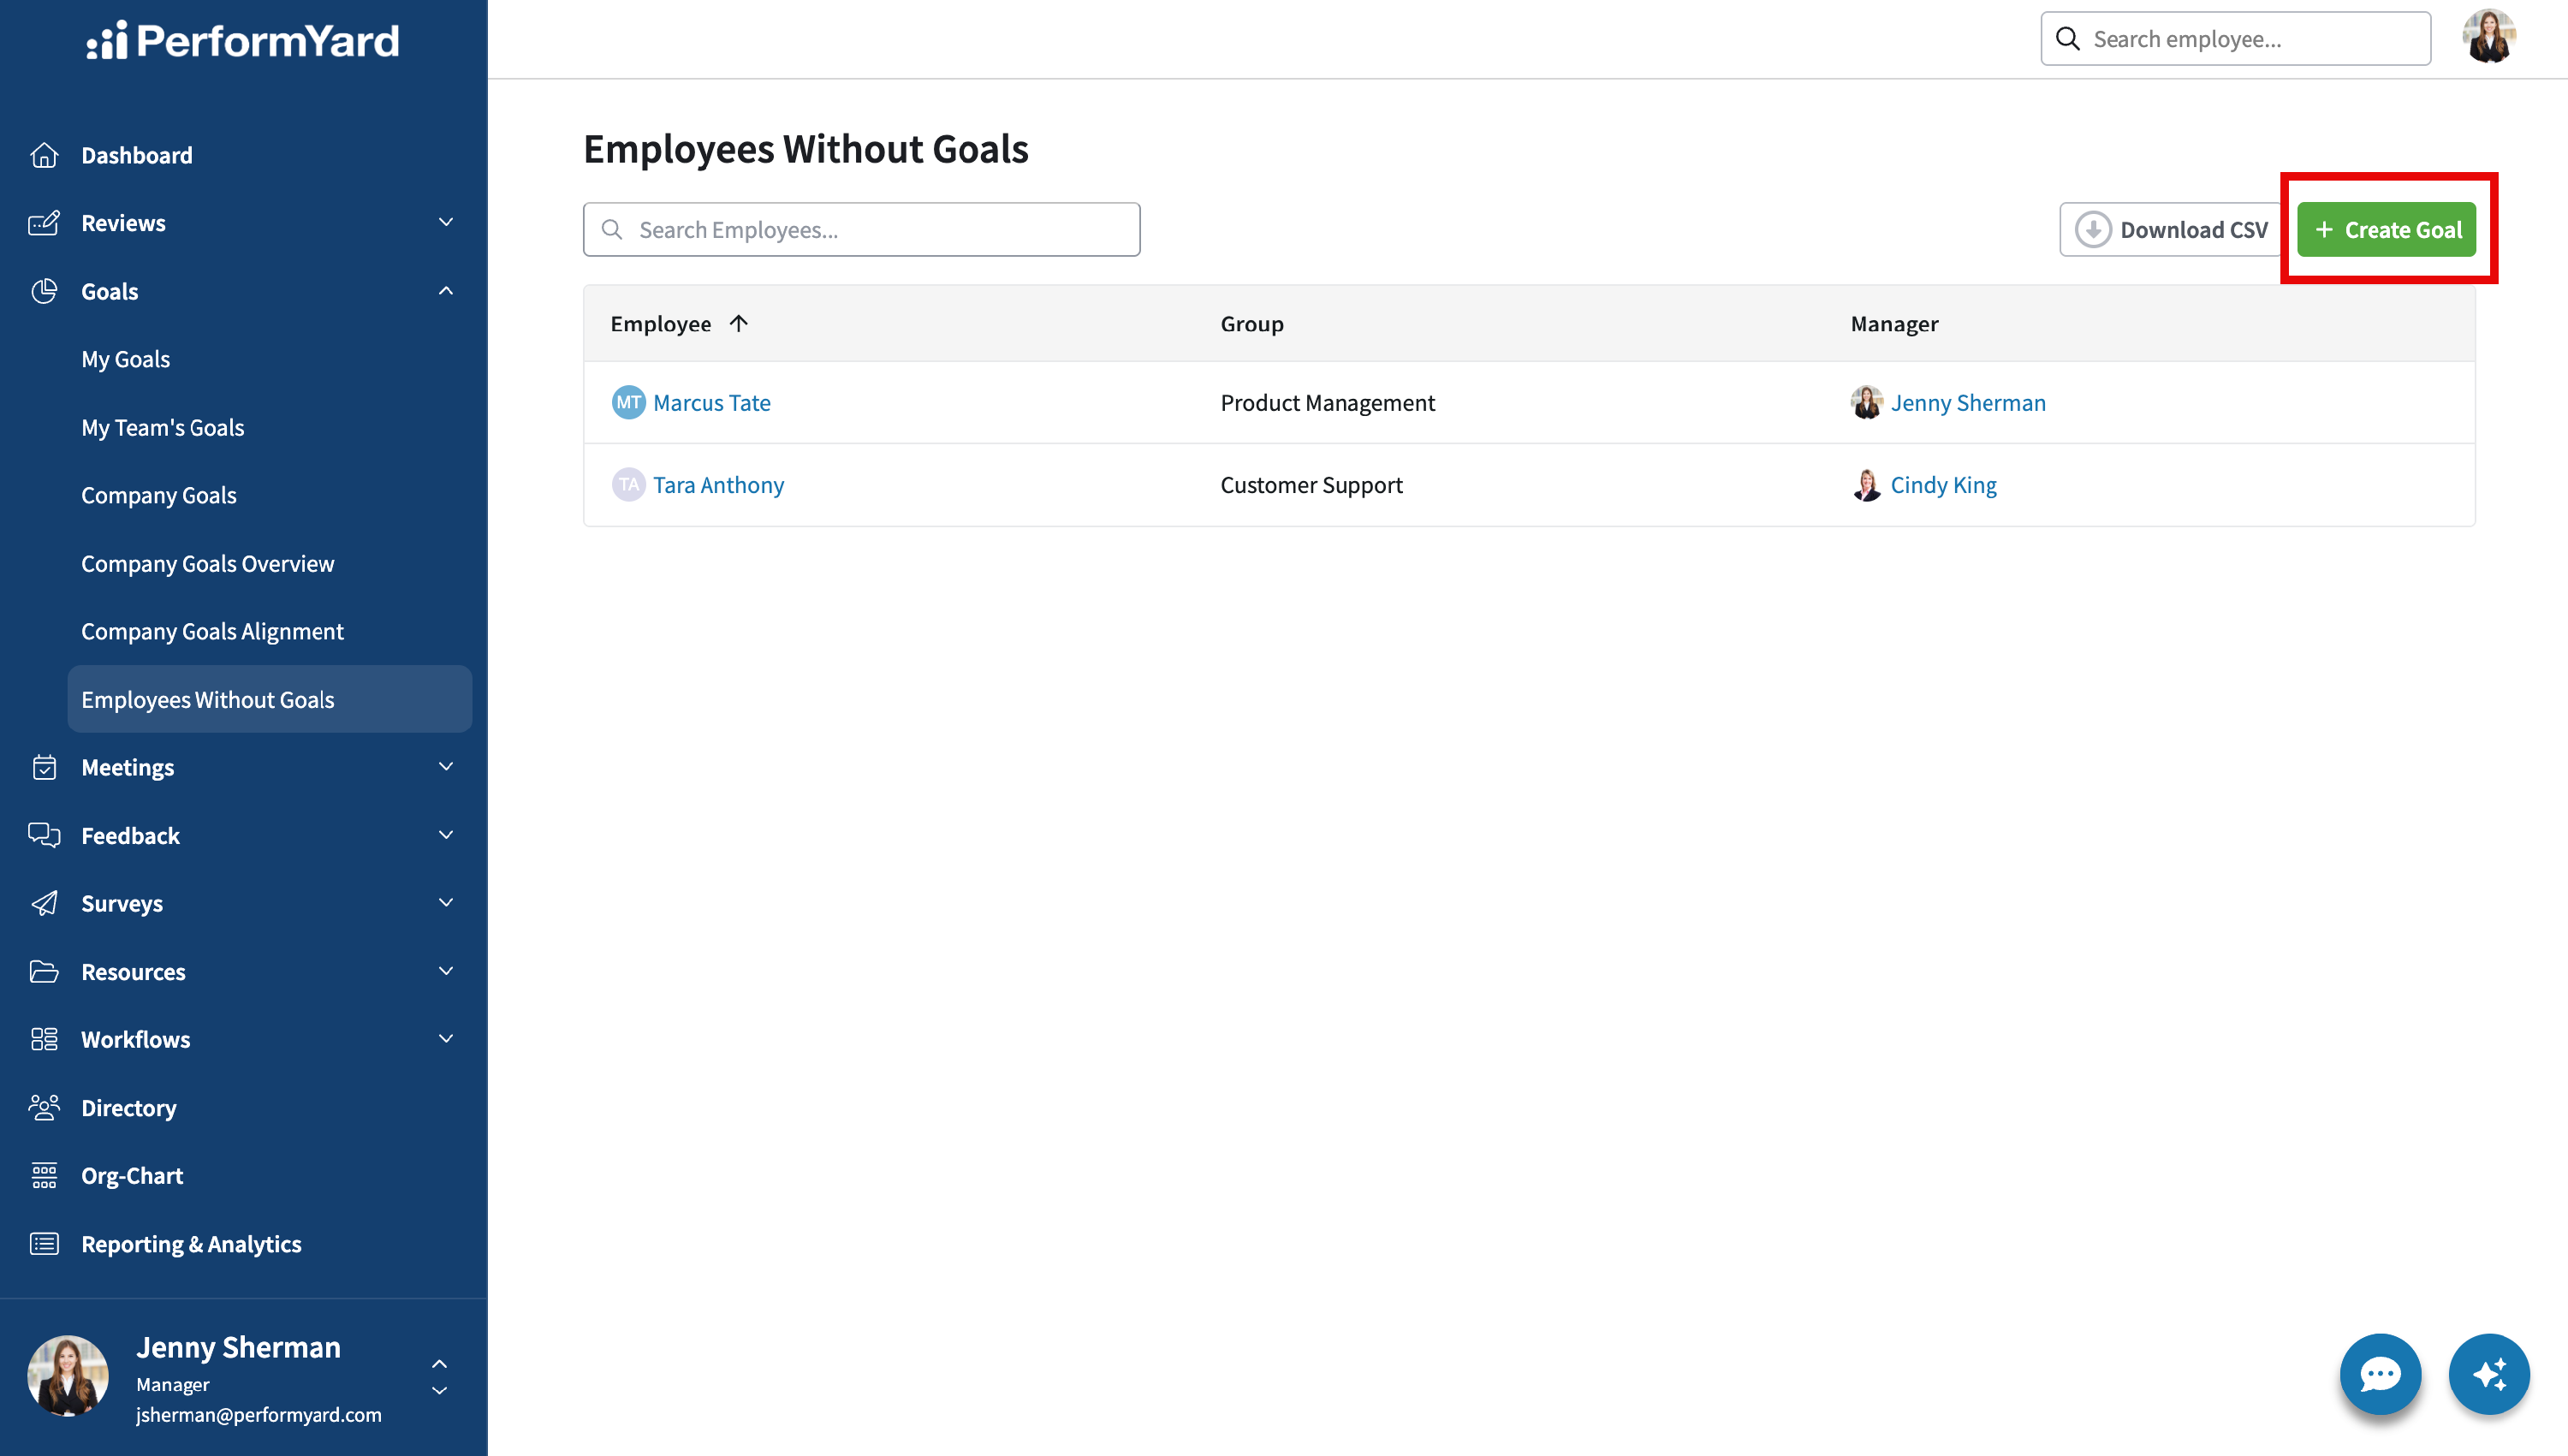Click Marcus Tate's MT avatar
Image resolution: width=2568 pixels, height=1456 pixels.
click(628, 402)
